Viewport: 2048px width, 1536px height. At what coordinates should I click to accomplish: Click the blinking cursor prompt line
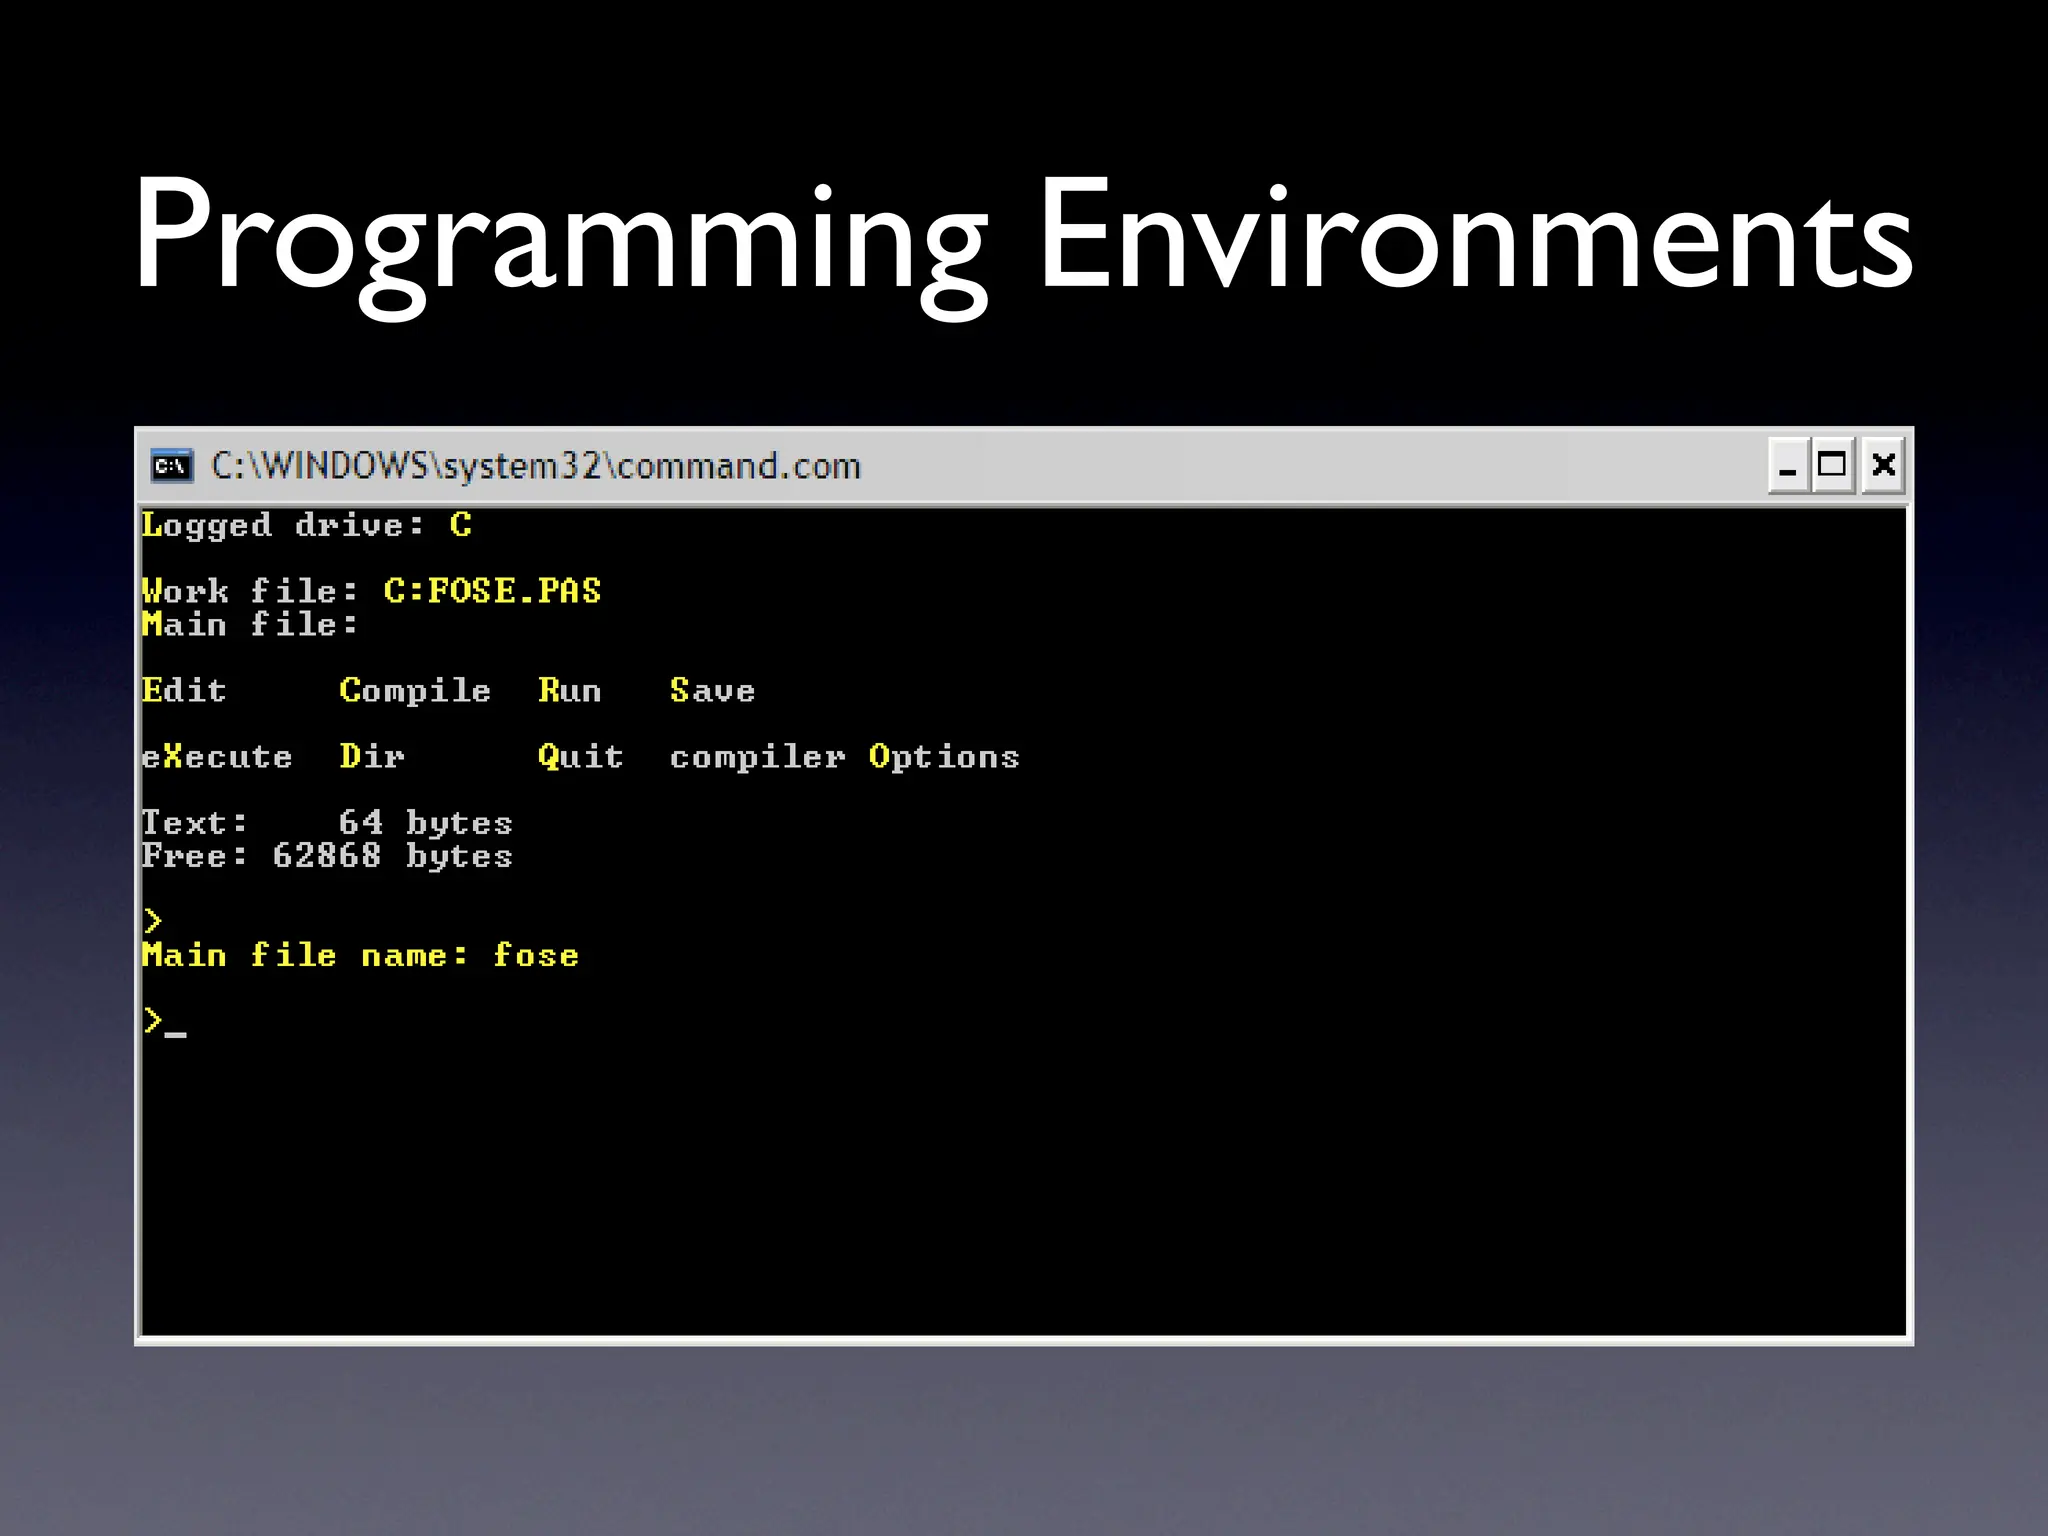(x=164, y=1022)
